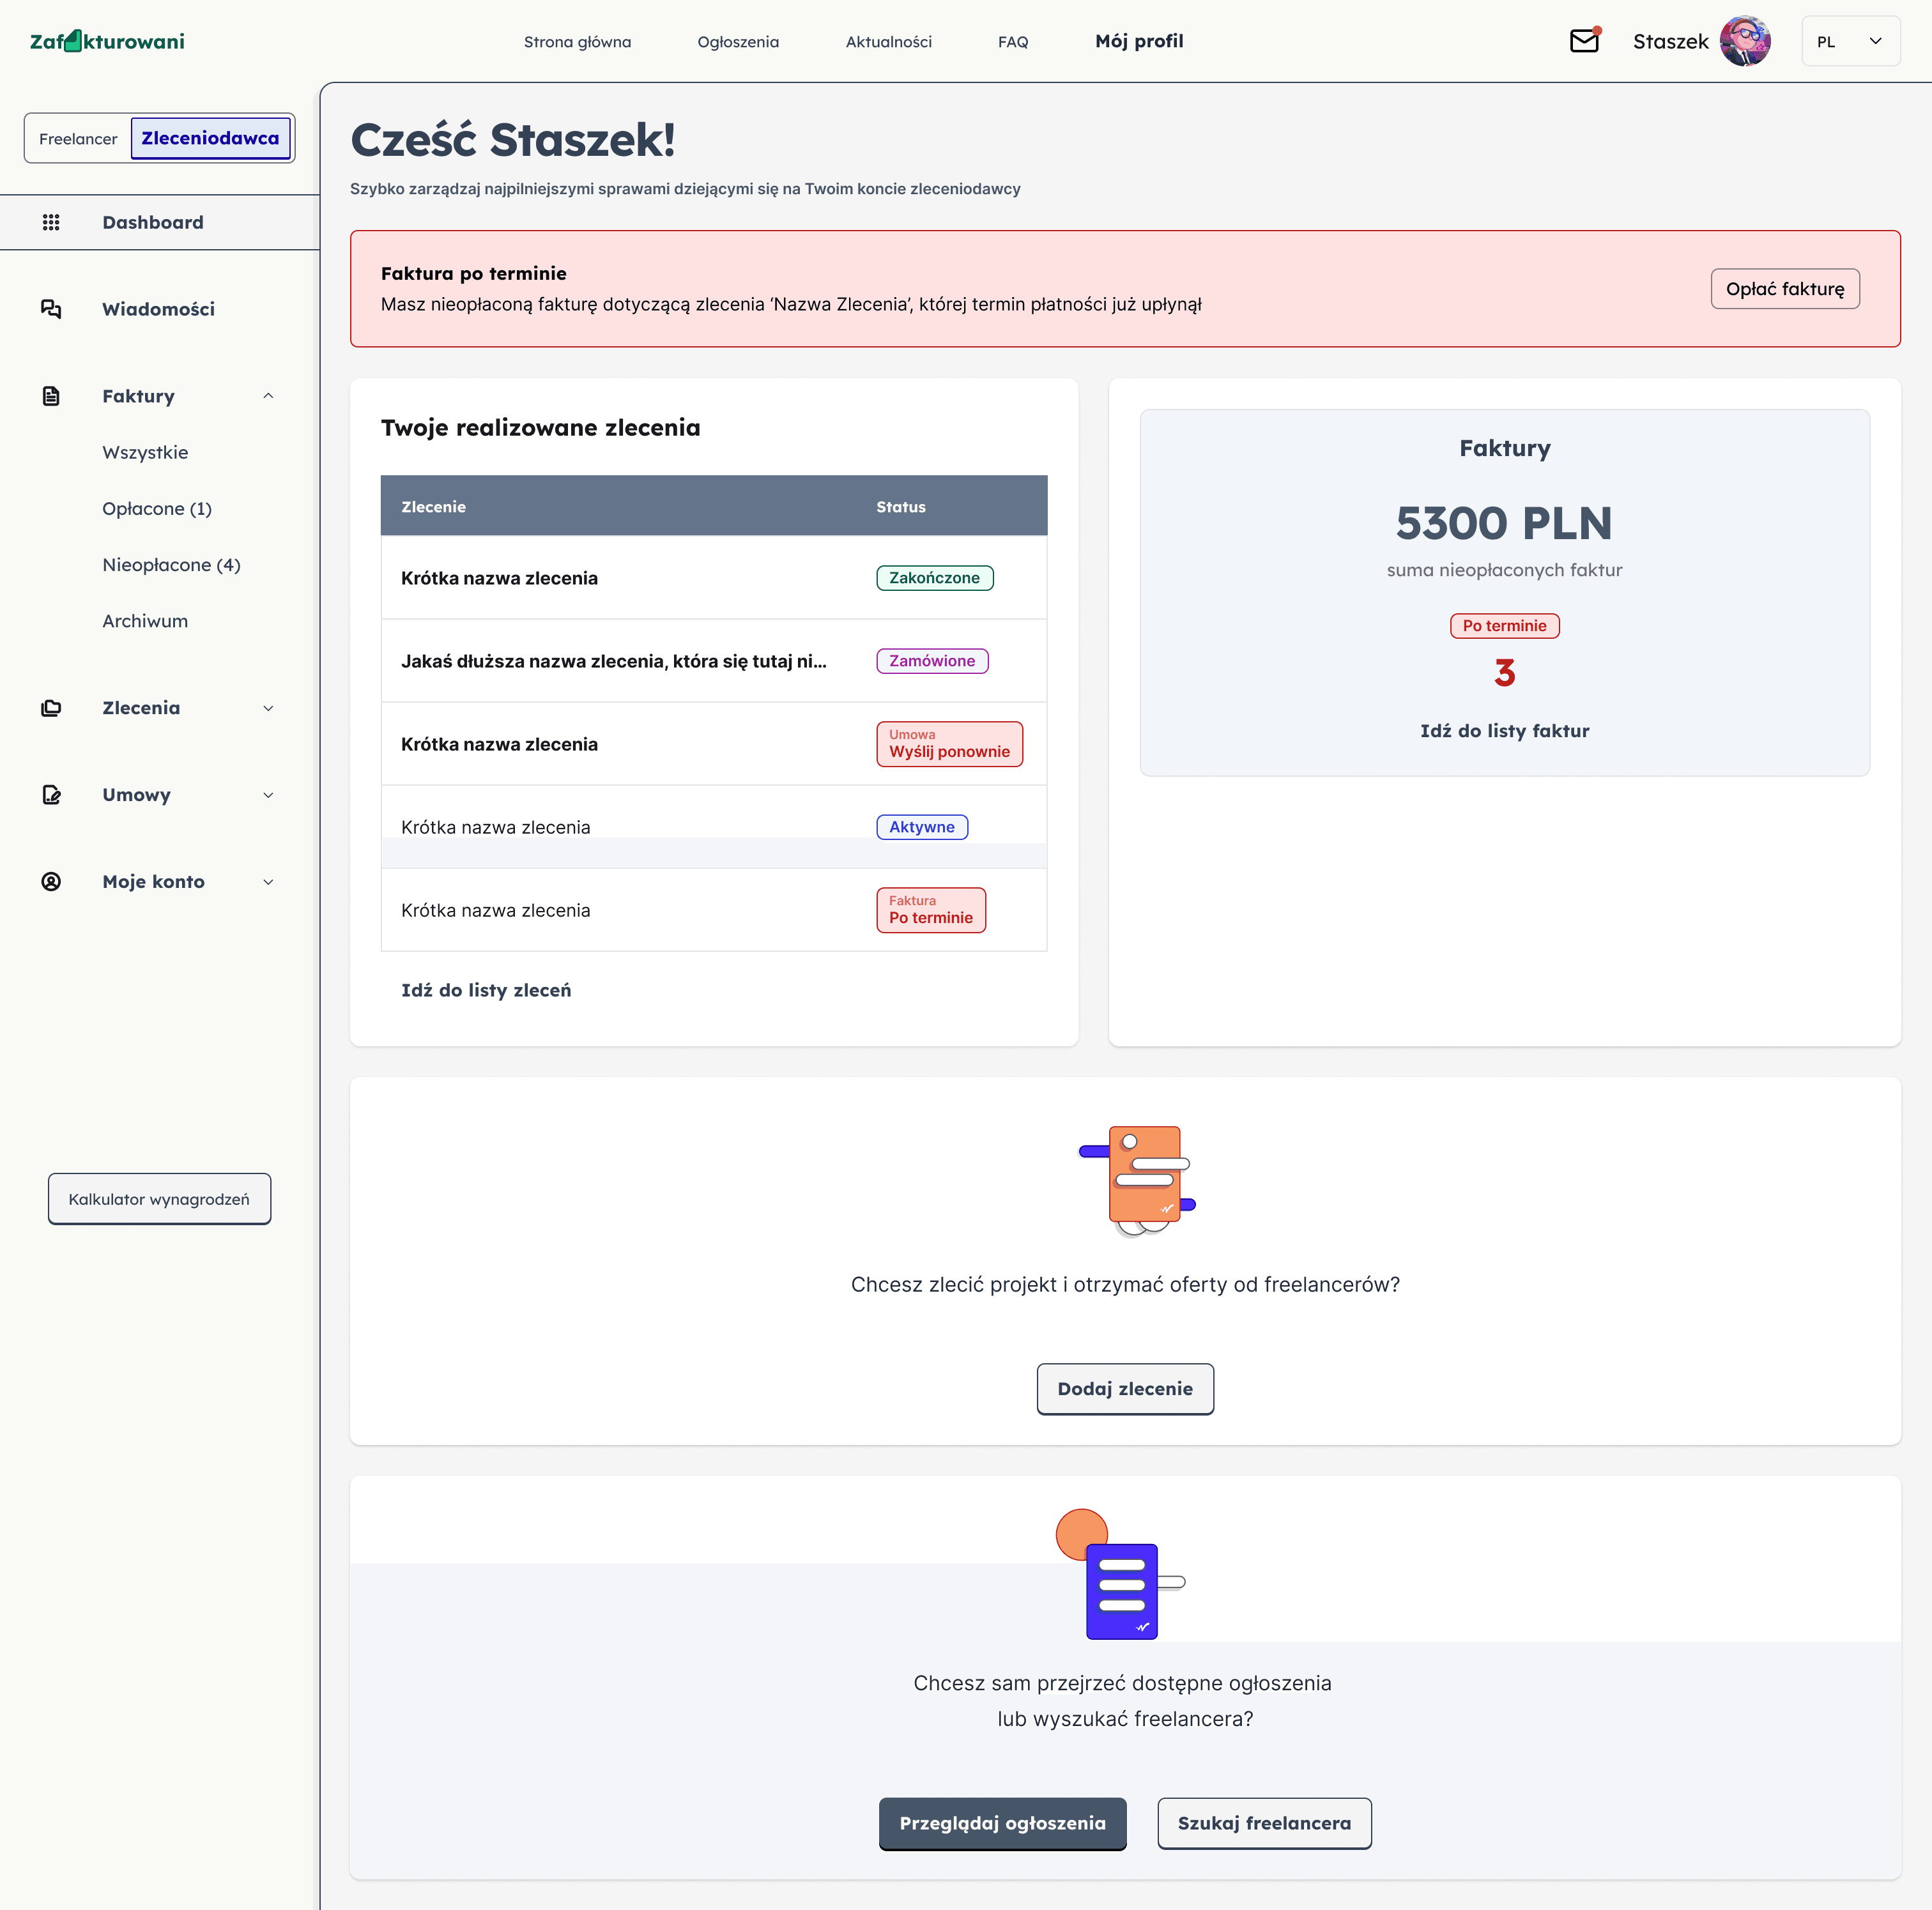Click the blue document illustration
Viewport: 1932px width, 1910px height.
[1121, 1575]
